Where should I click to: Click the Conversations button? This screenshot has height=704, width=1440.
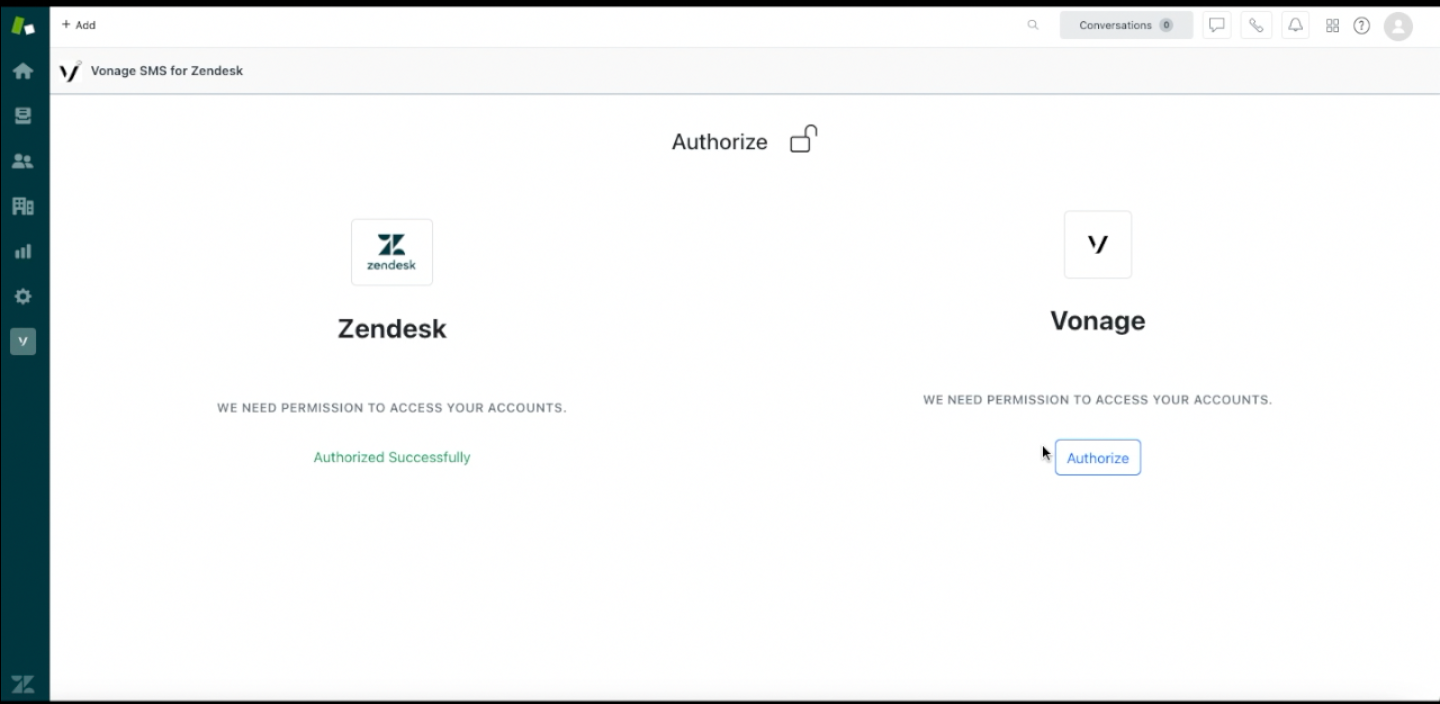pos(1126,25)
